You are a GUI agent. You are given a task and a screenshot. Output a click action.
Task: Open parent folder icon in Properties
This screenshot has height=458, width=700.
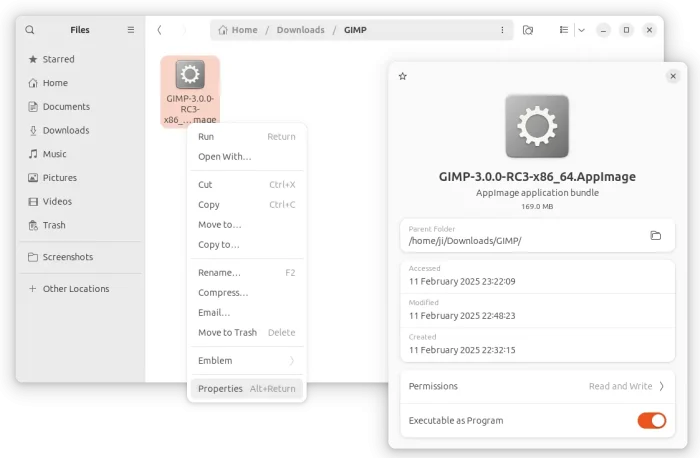click(x=655, y=235)
